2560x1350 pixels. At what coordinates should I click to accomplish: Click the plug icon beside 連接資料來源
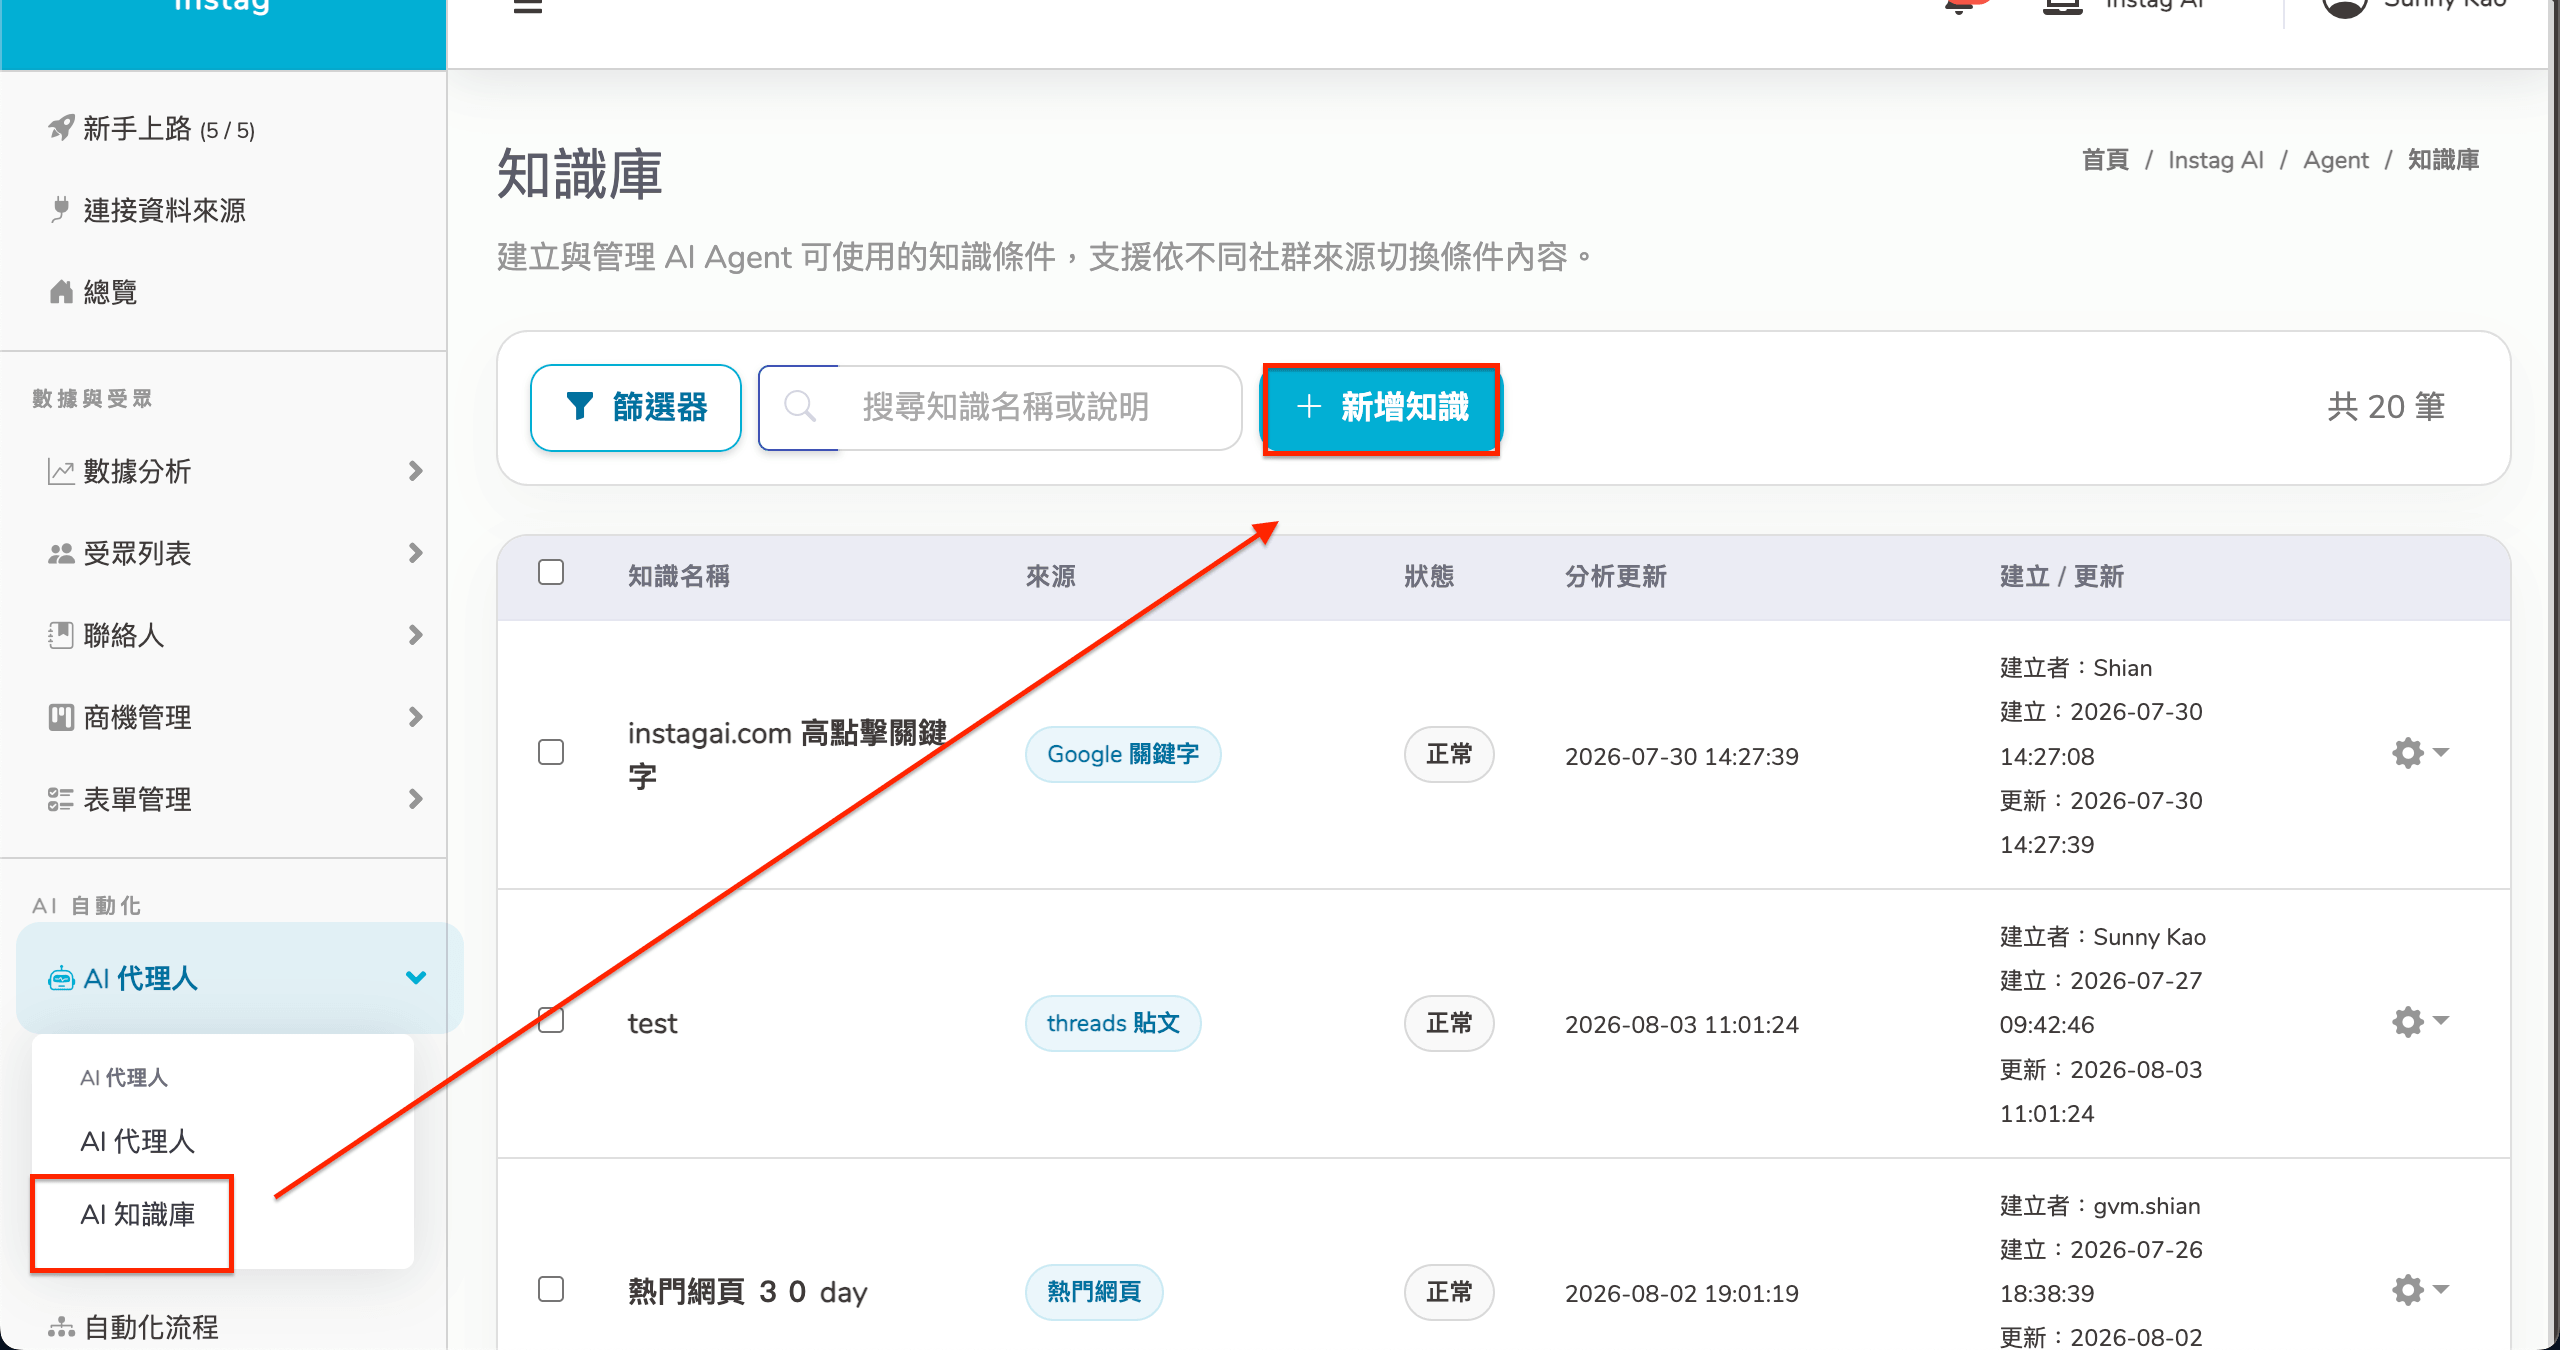coord(61,210)
